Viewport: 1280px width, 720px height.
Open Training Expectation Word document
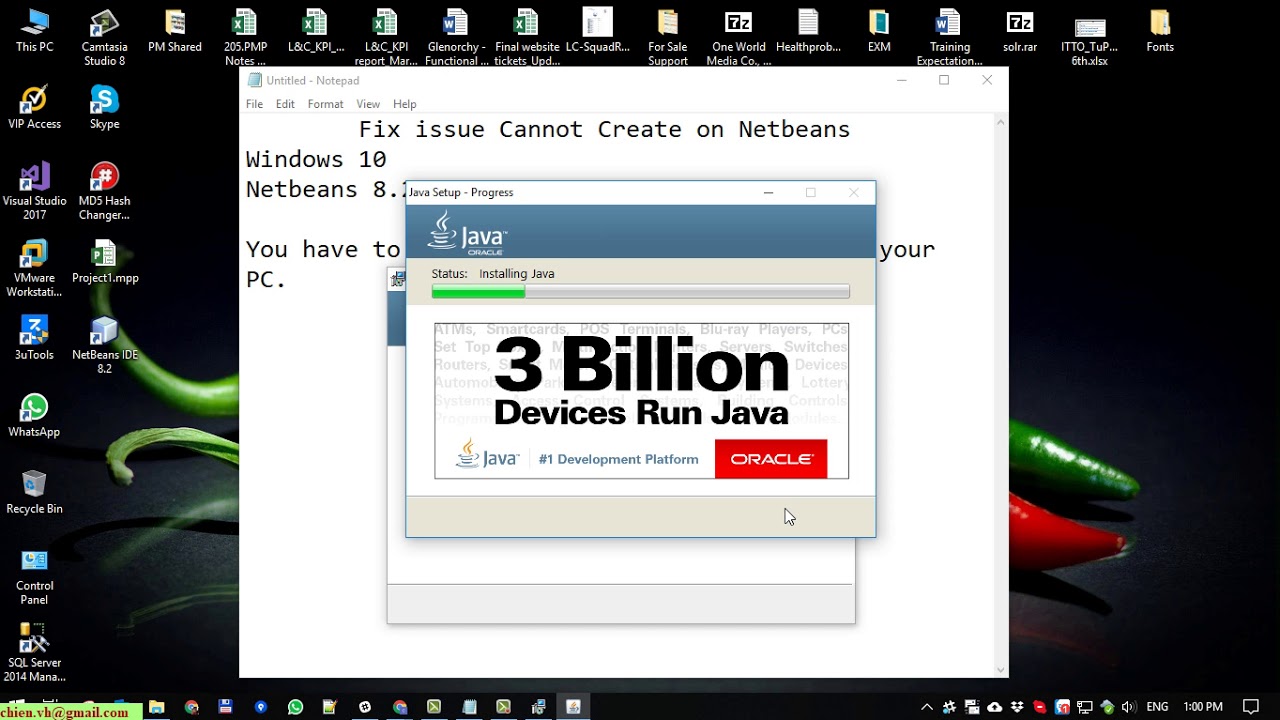949,38
